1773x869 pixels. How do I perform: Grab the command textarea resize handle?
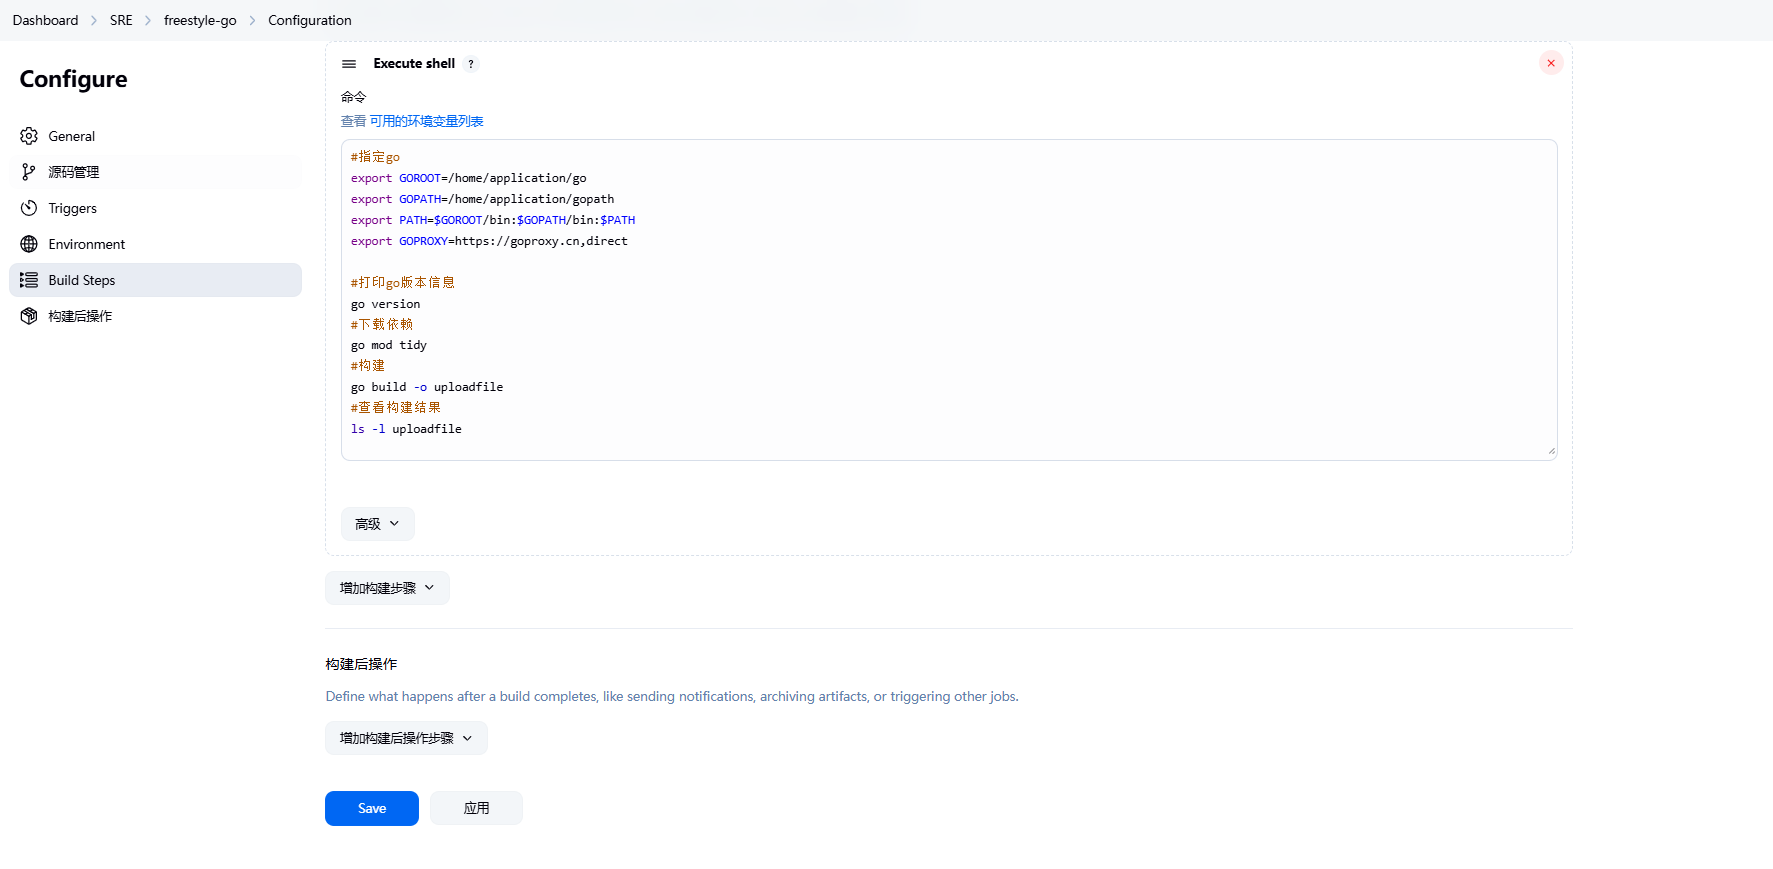pyautogui.click(x=1551, y=451)
